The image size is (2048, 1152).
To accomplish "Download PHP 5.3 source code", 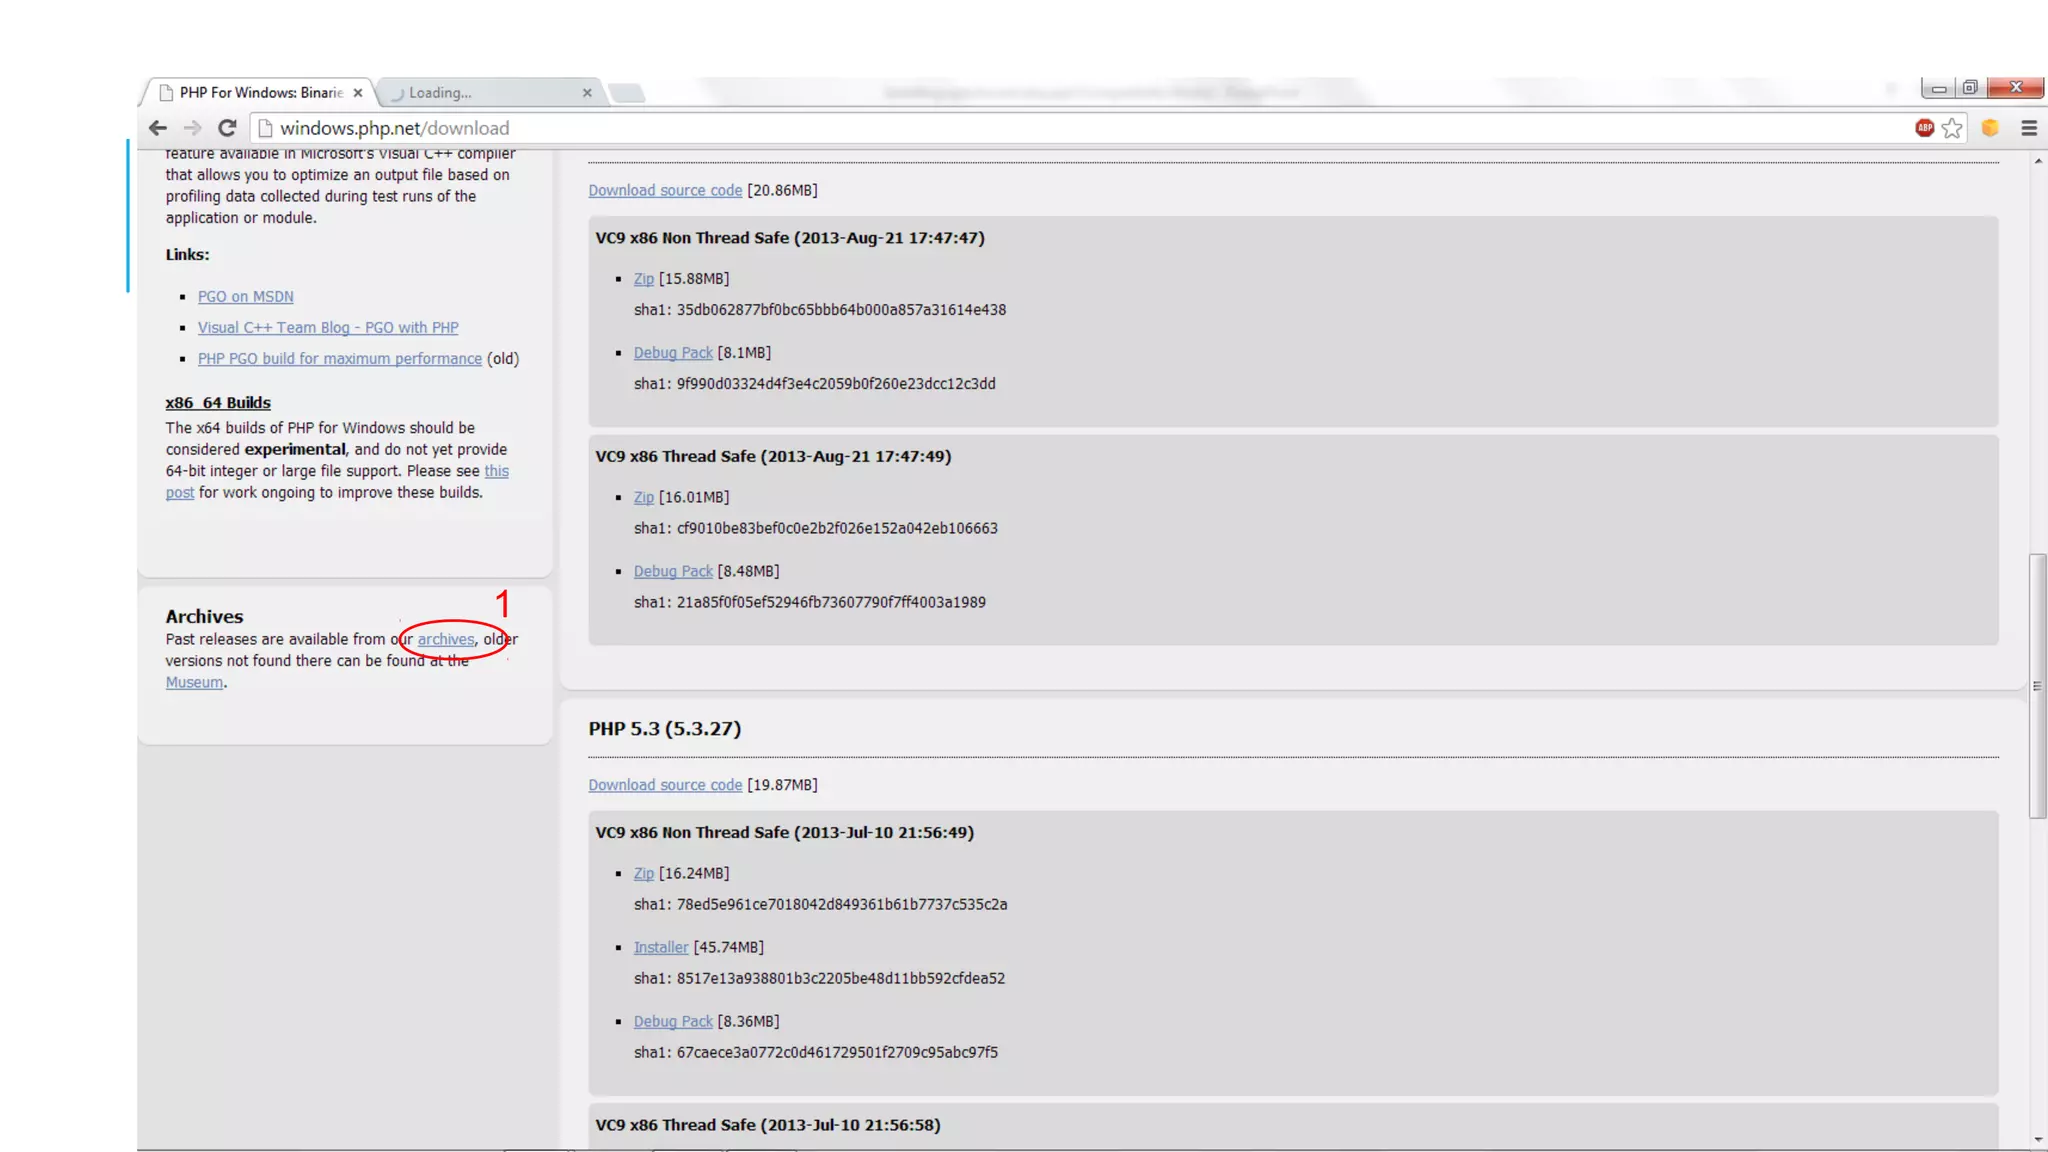I will coord(665,786).
